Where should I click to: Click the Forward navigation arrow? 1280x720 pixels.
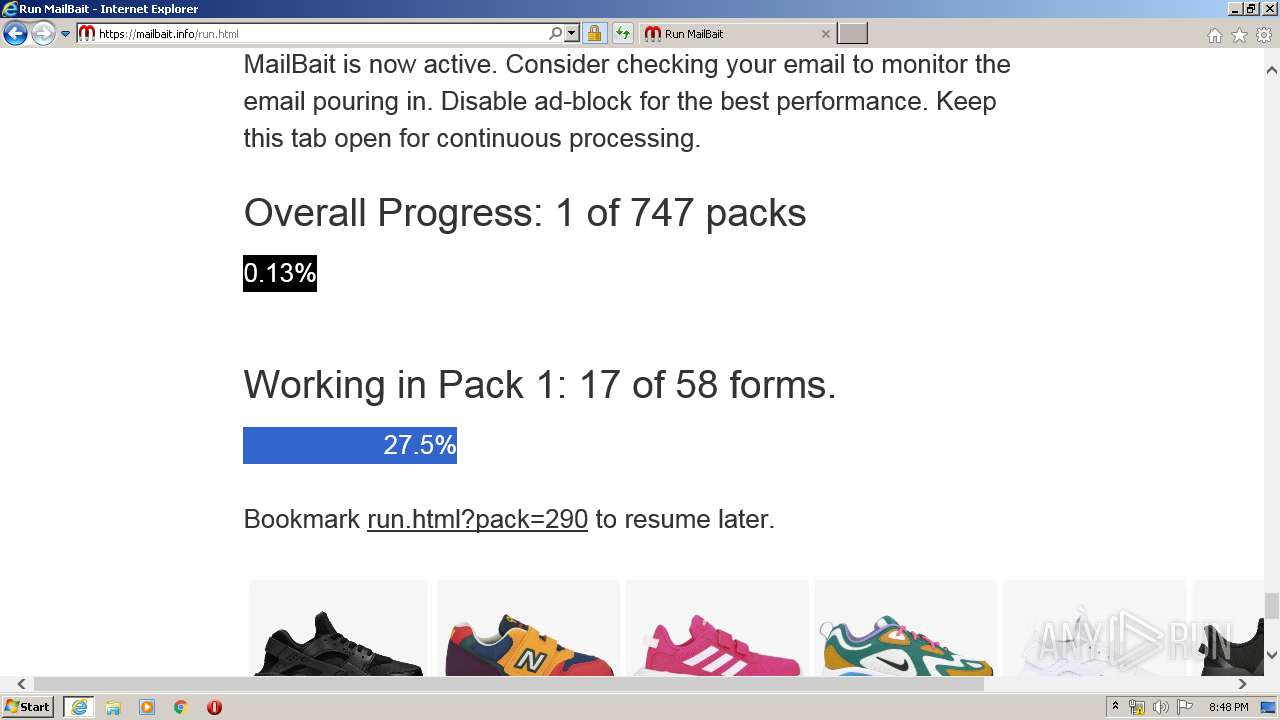(x=42, y=34)
